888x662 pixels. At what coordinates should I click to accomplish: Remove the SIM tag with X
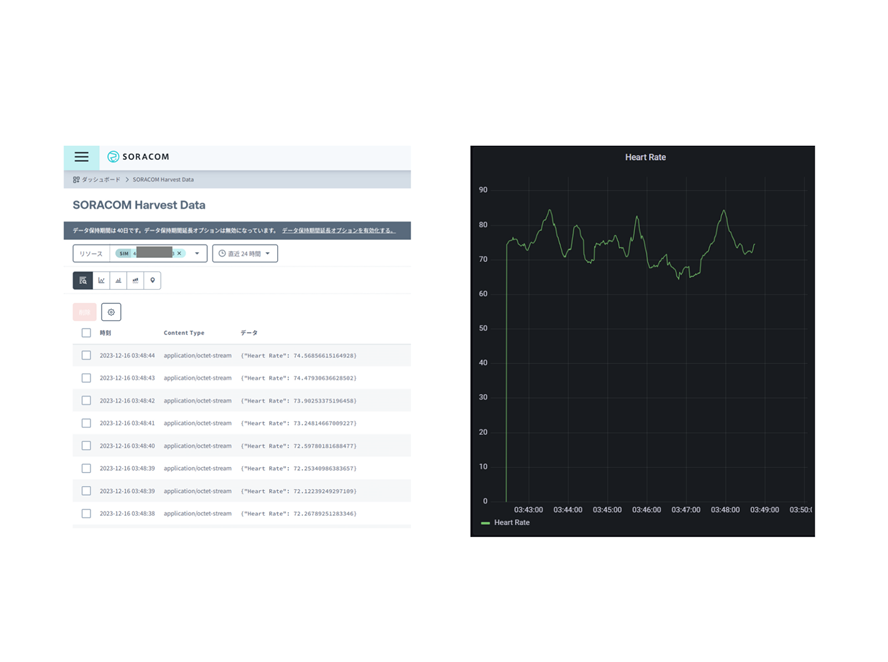180,254
